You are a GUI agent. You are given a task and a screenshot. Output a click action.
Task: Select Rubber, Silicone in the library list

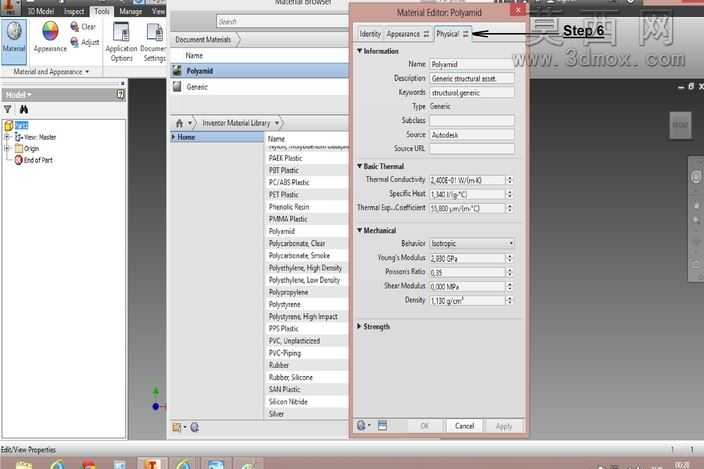pyautogui.click(x=307, y=377)
